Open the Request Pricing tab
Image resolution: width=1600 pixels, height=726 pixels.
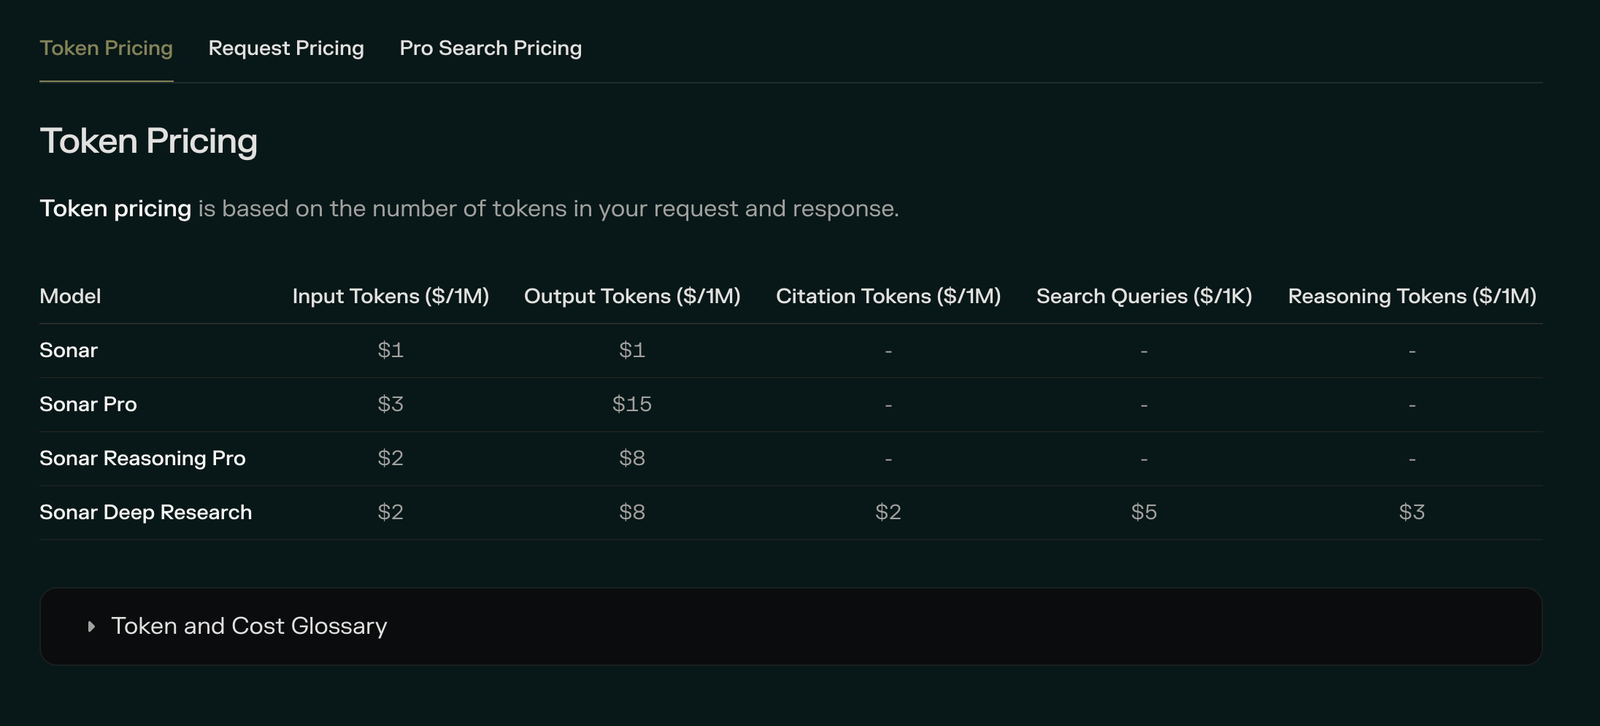point(286,48)
